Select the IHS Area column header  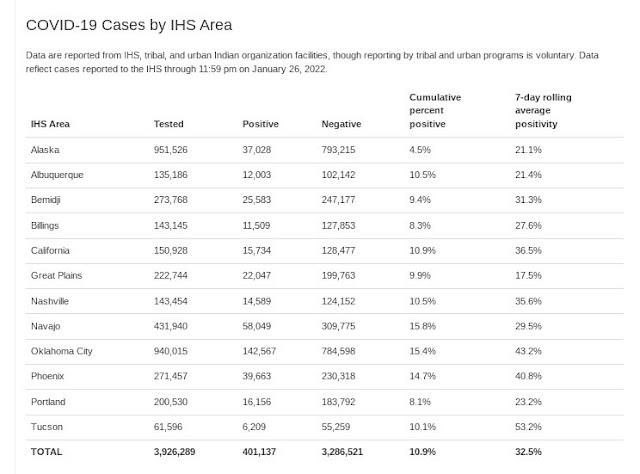point(50,124)
